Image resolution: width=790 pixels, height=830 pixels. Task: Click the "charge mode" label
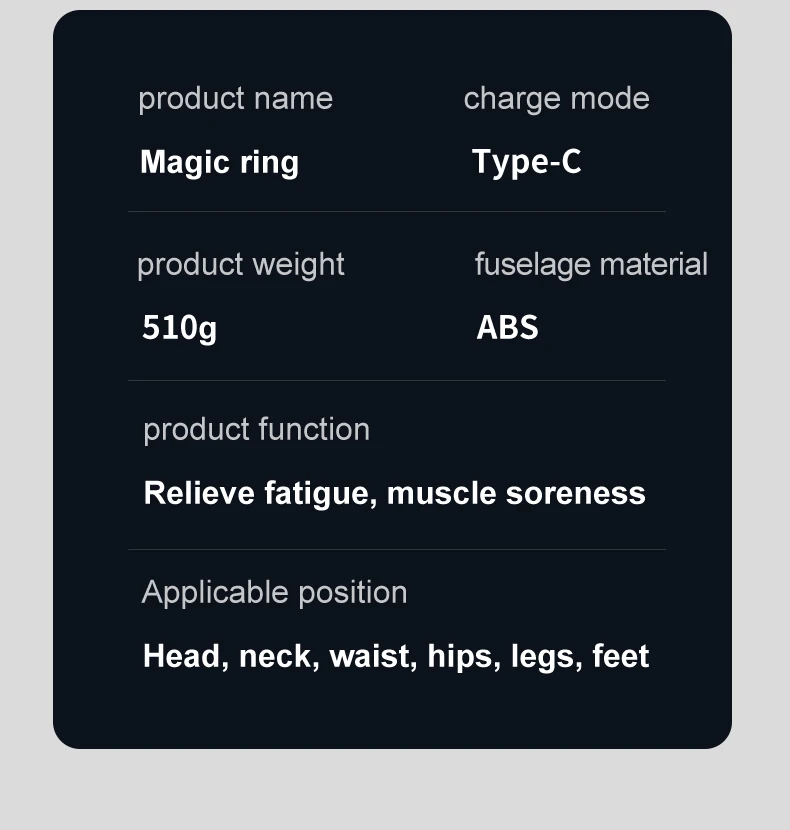pyautogui.click(x=556, y=99)
